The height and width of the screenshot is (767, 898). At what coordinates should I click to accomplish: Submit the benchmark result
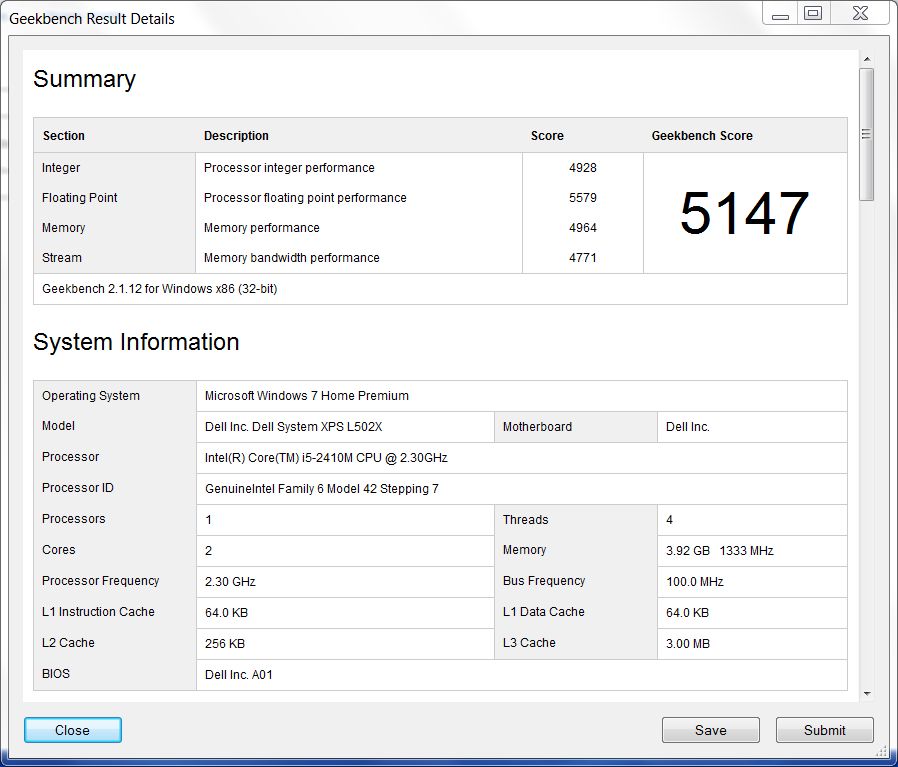pos(825,730)
